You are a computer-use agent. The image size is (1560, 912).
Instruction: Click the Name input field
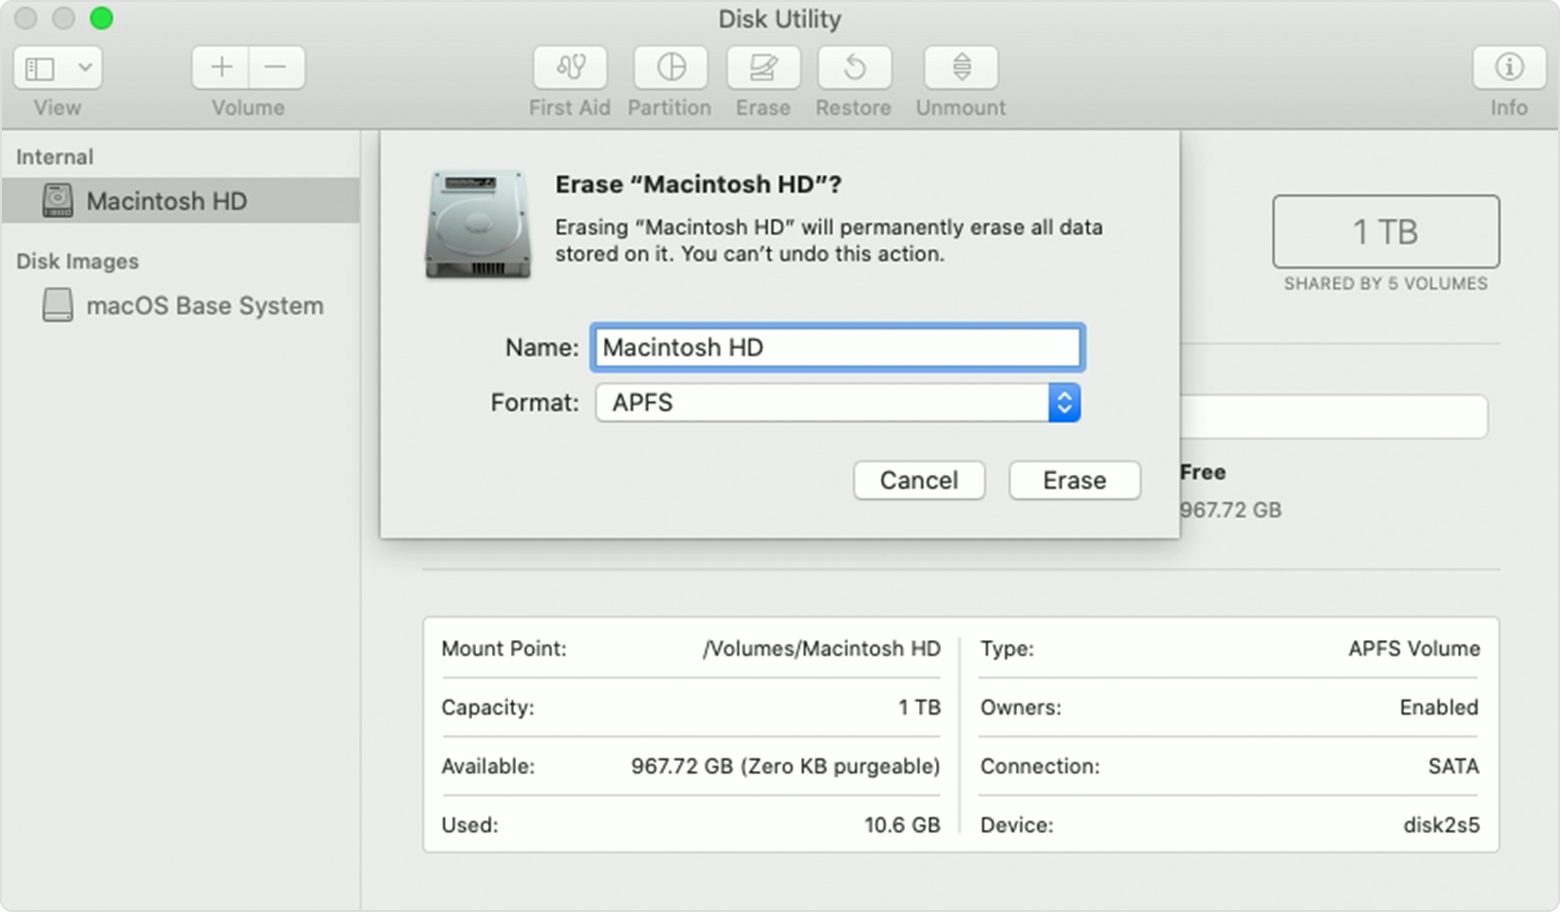click(837, 347)
